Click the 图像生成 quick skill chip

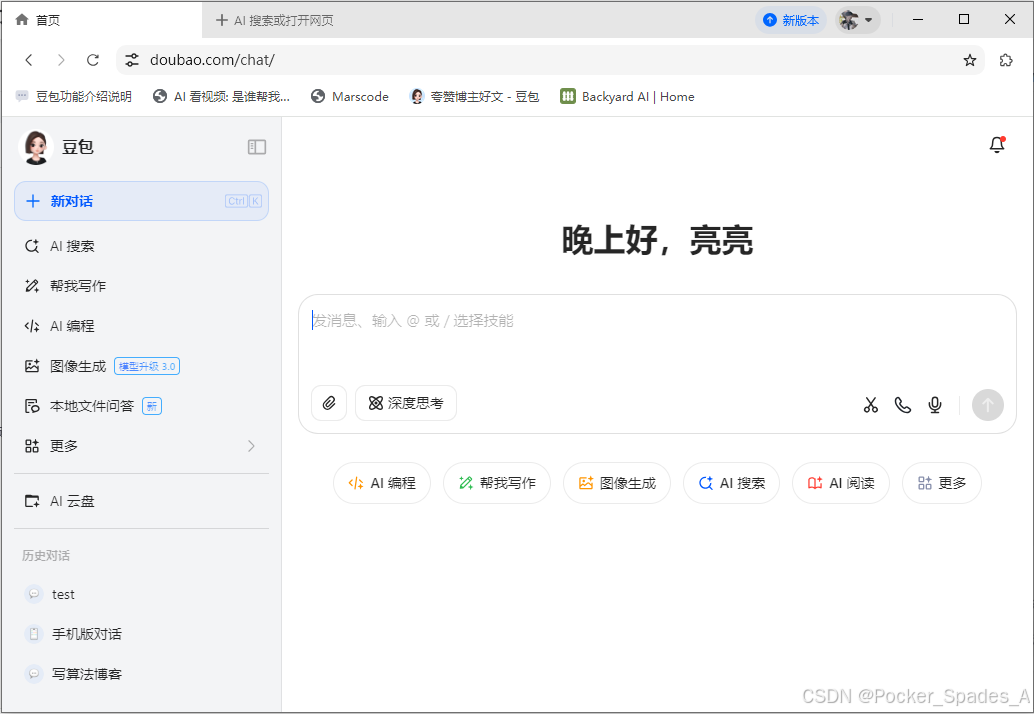click(616, 483)
